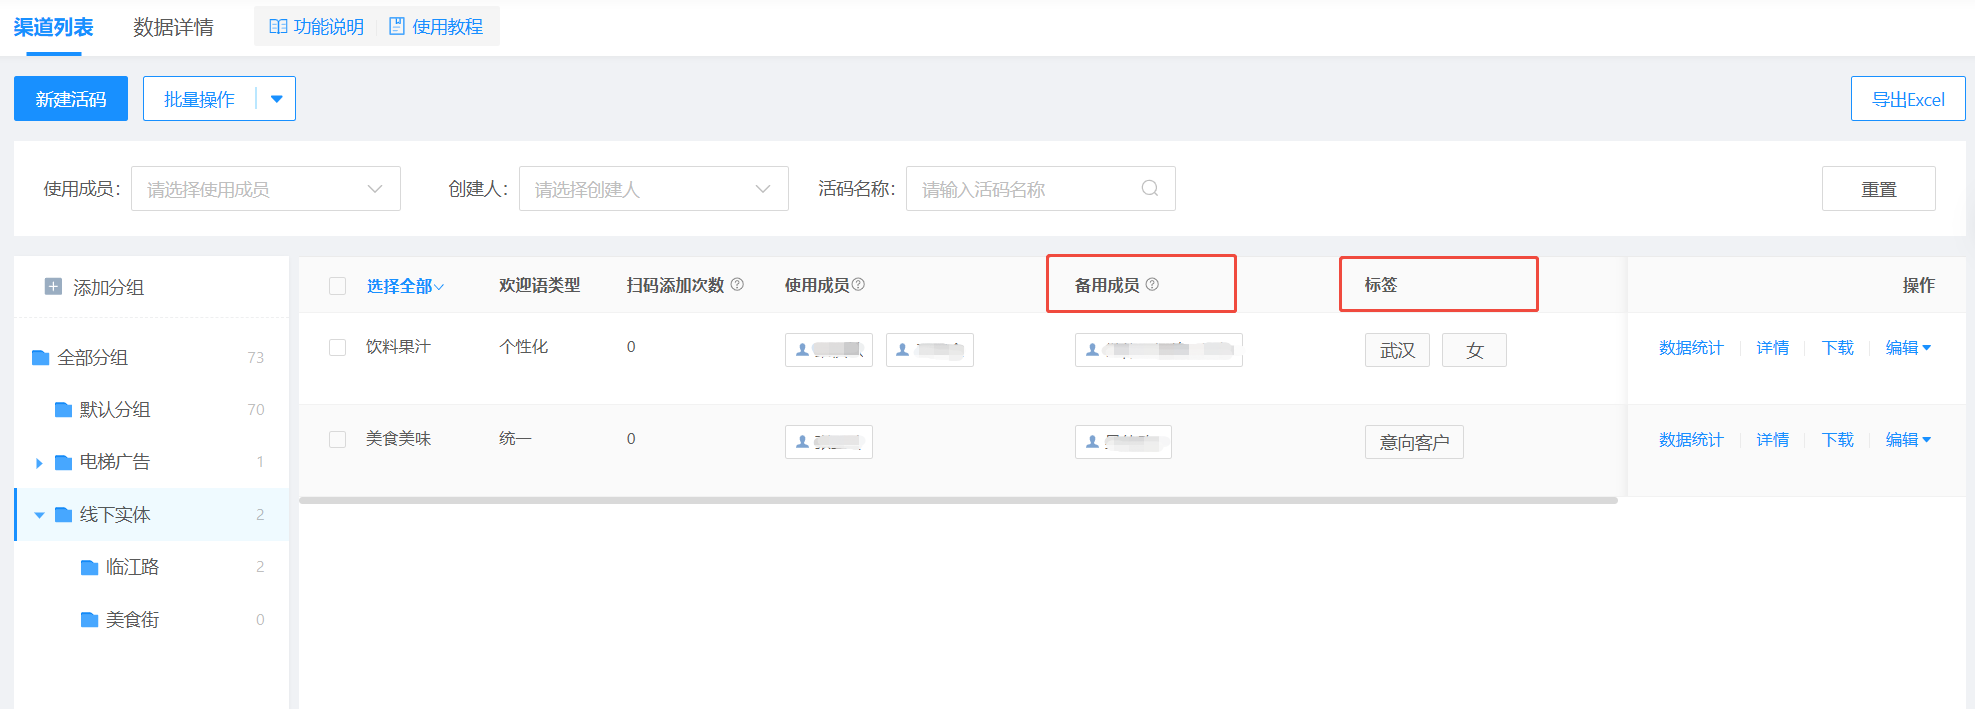
Task: Click the 美食美味 name cell
Action: [398, 439]
